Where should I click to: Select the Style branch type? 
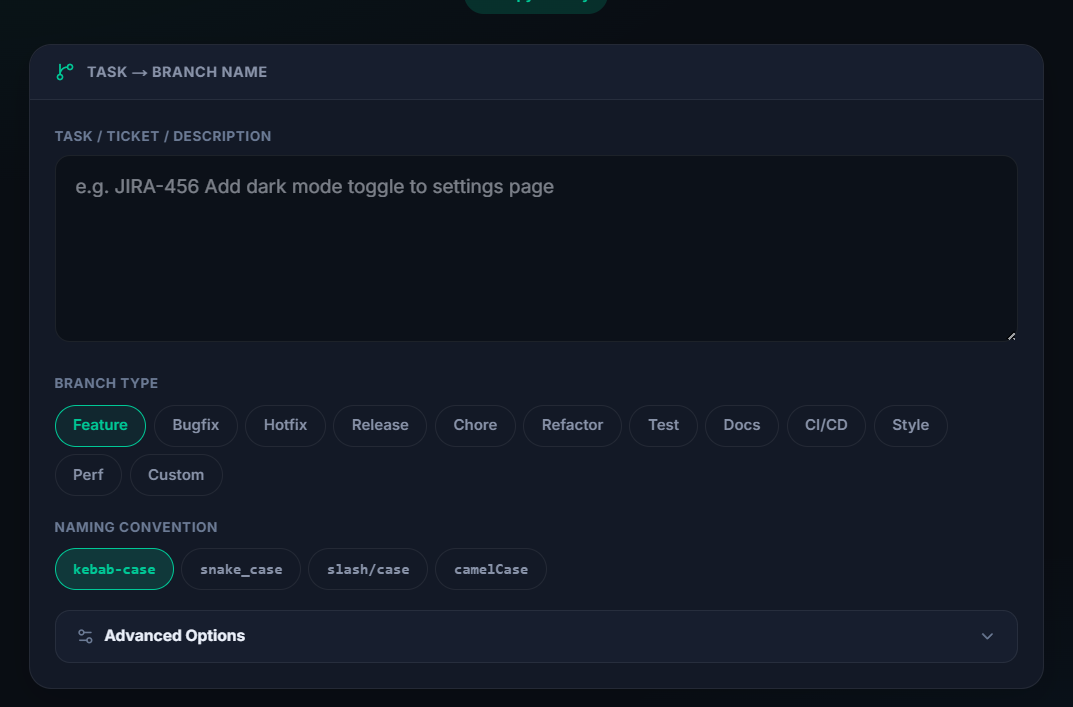(x=910, y=425)
